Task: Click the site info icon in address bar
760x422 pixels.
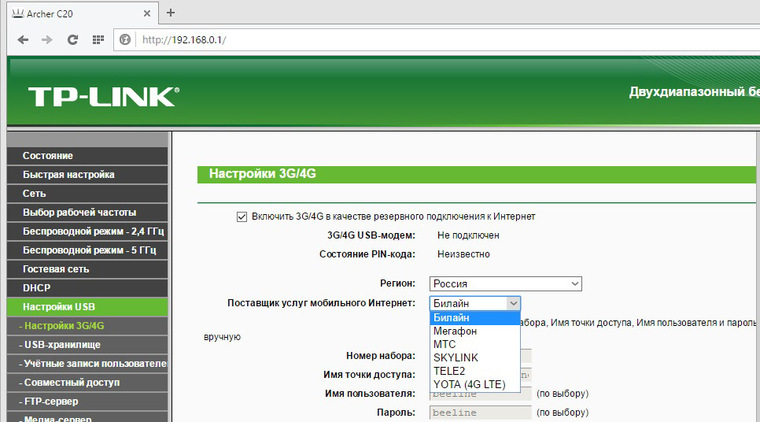Action: point(125,40)
